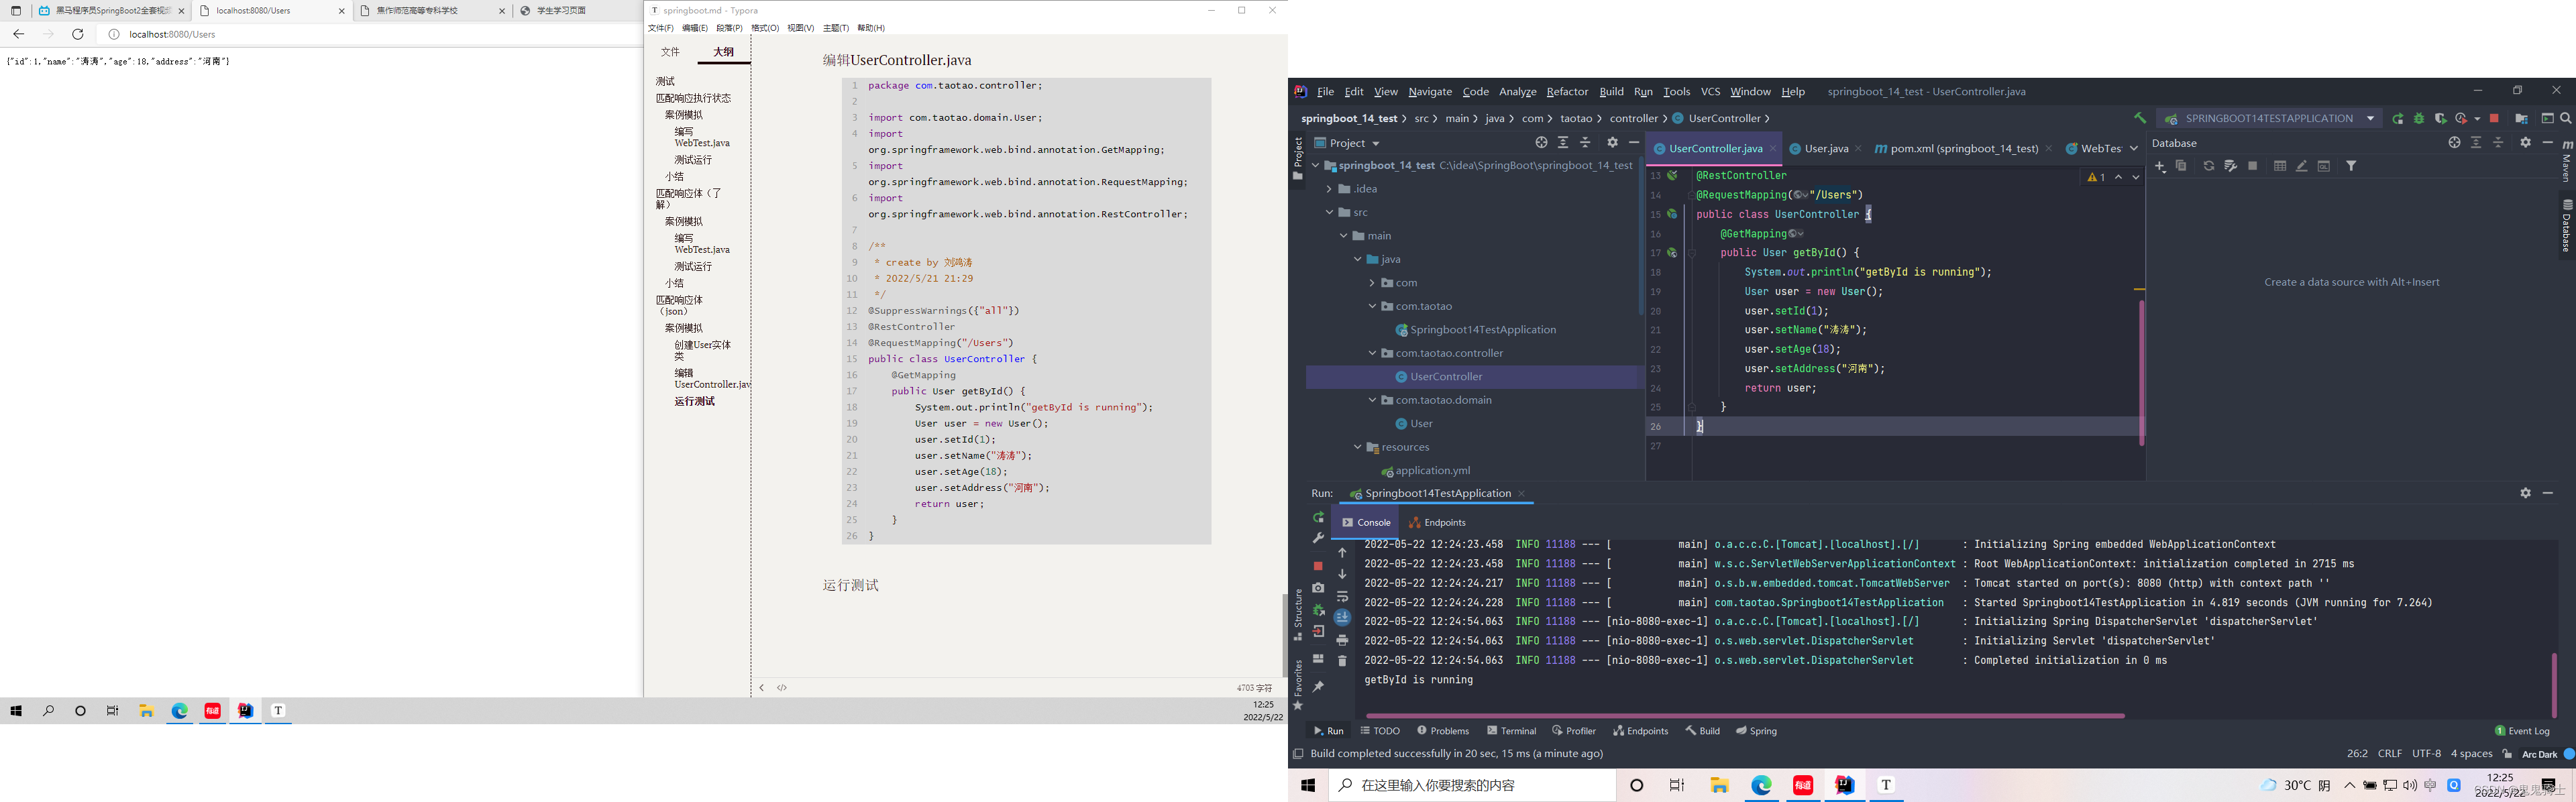The height and width of the screenshot is (802, 2576).
Task: Expand the .idea folder in project tree
Action: point(1329,189)
